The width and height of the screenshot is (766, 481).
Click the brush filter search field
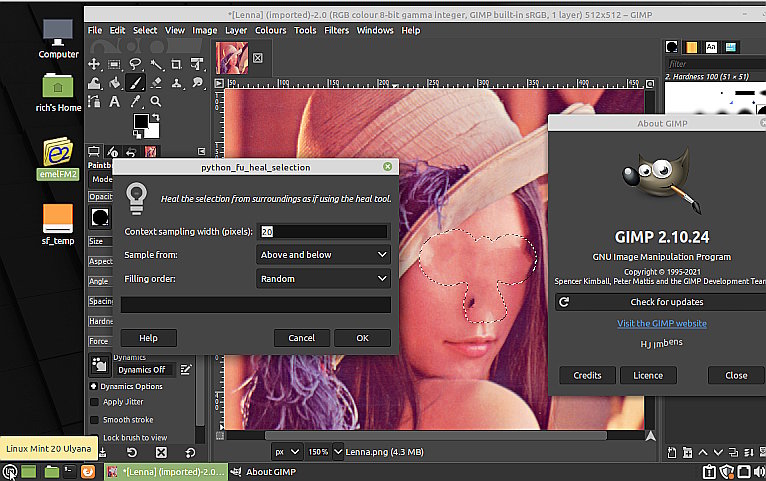[x=715, y=64]
